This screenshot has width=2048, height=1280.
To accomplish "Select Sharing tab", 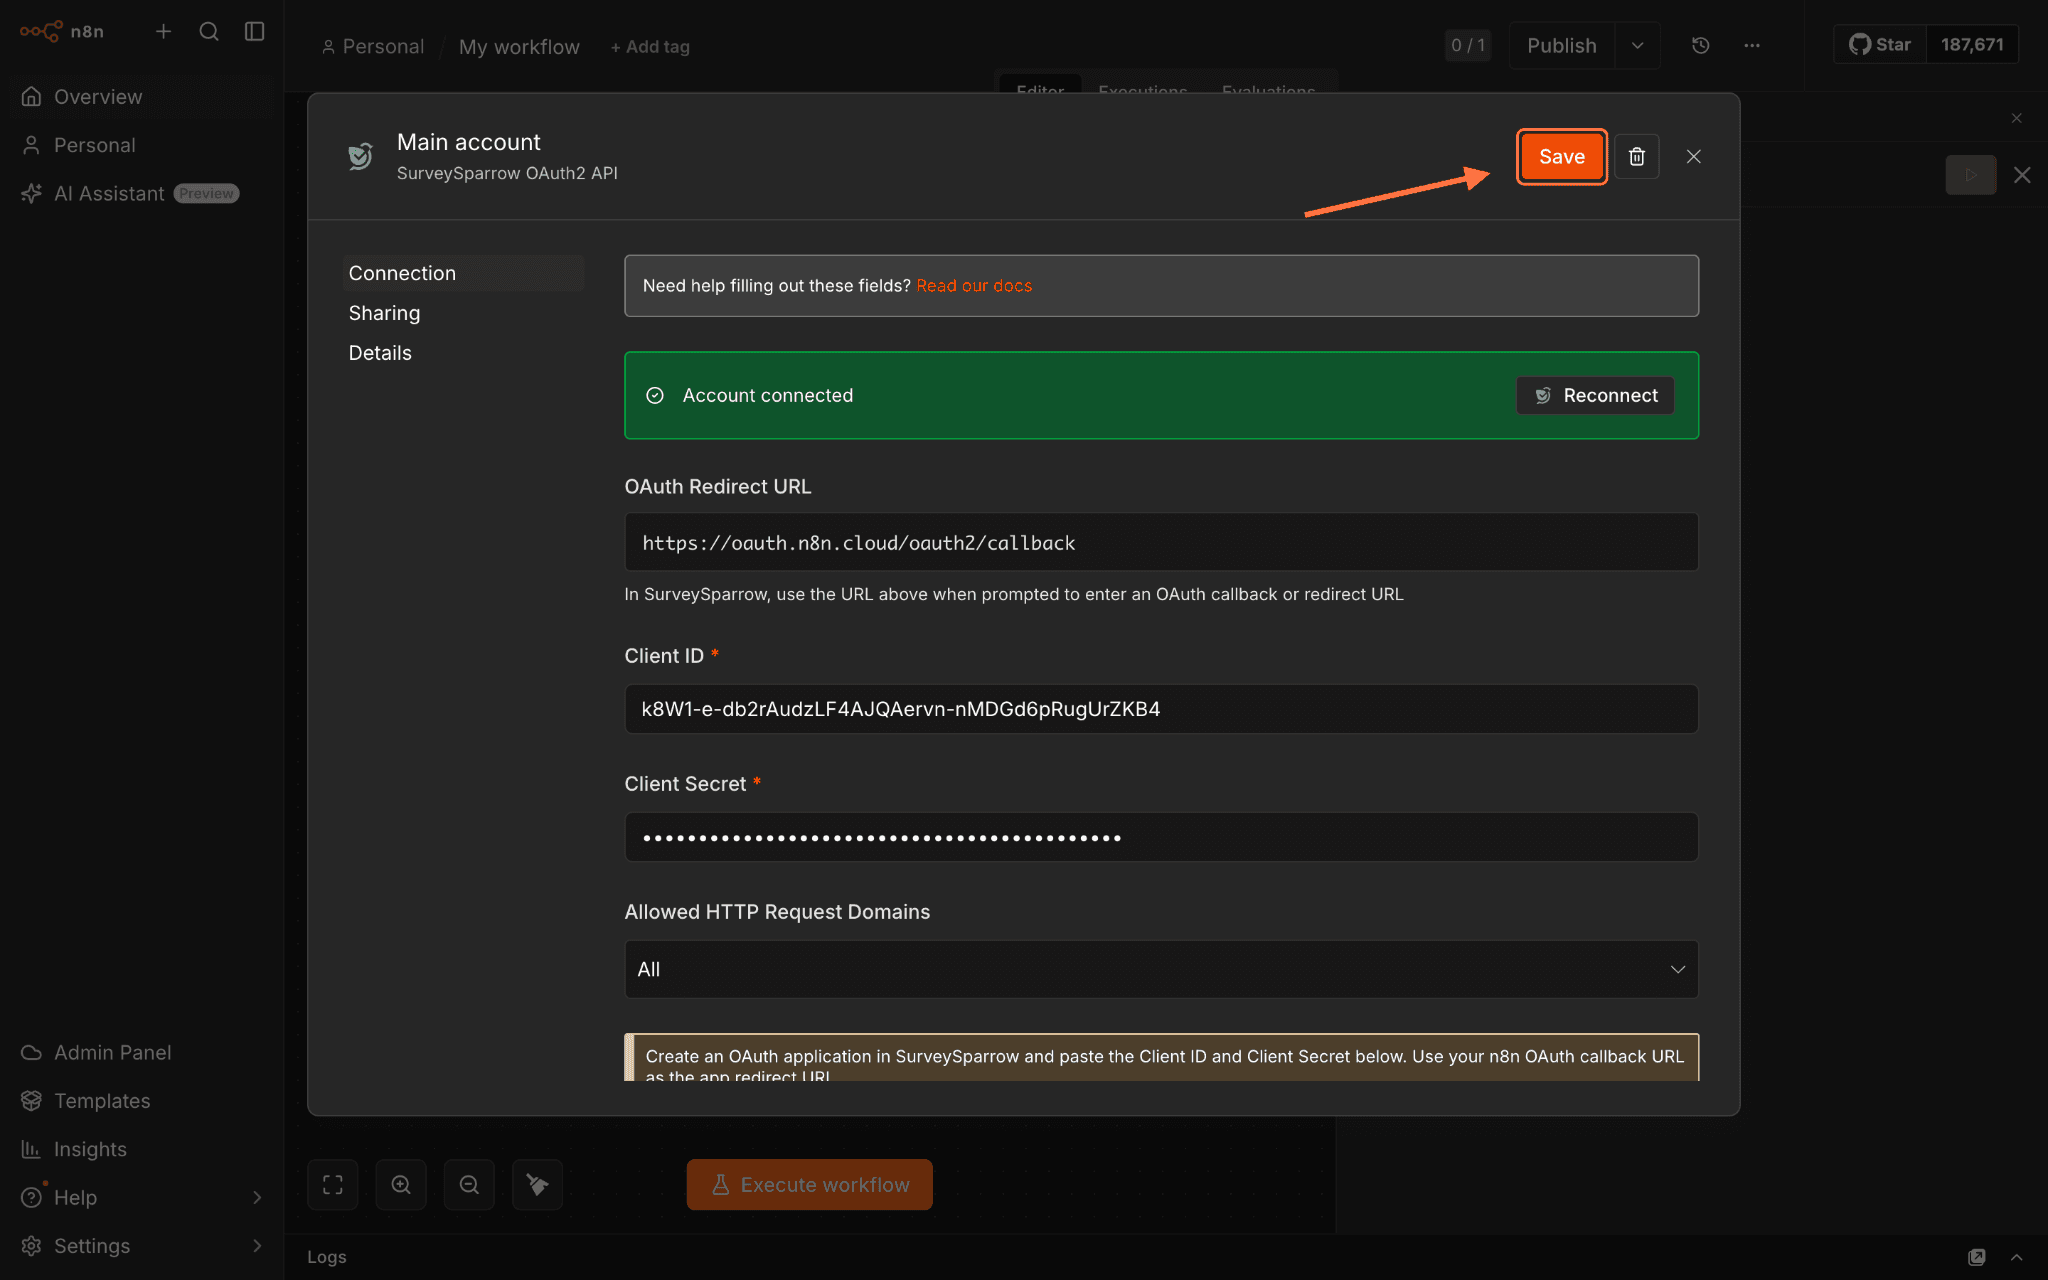I will pos(463,313).
